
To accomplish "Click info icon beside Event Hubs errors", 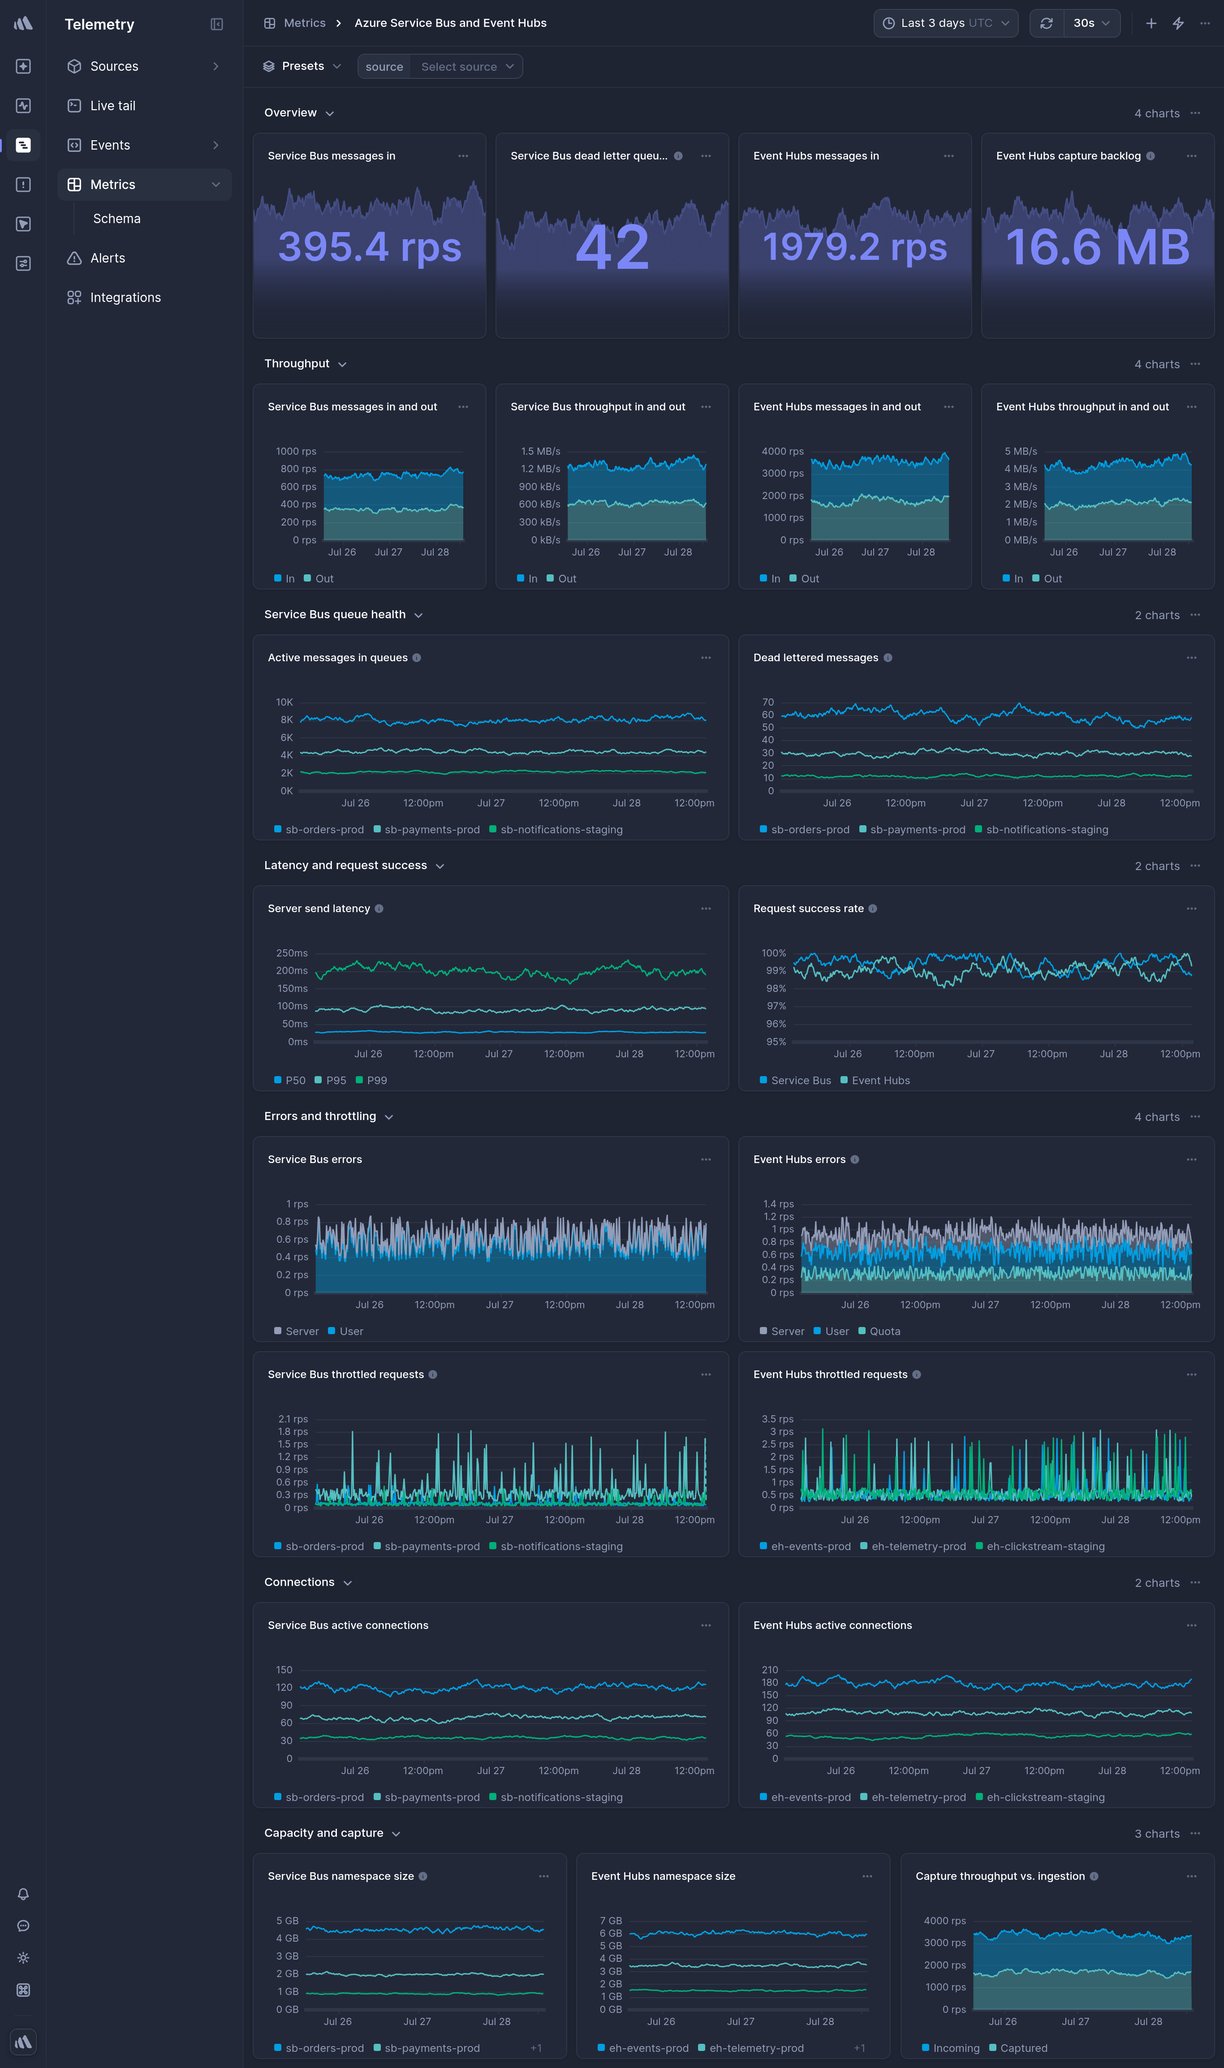I will [x=854, y=1160].
